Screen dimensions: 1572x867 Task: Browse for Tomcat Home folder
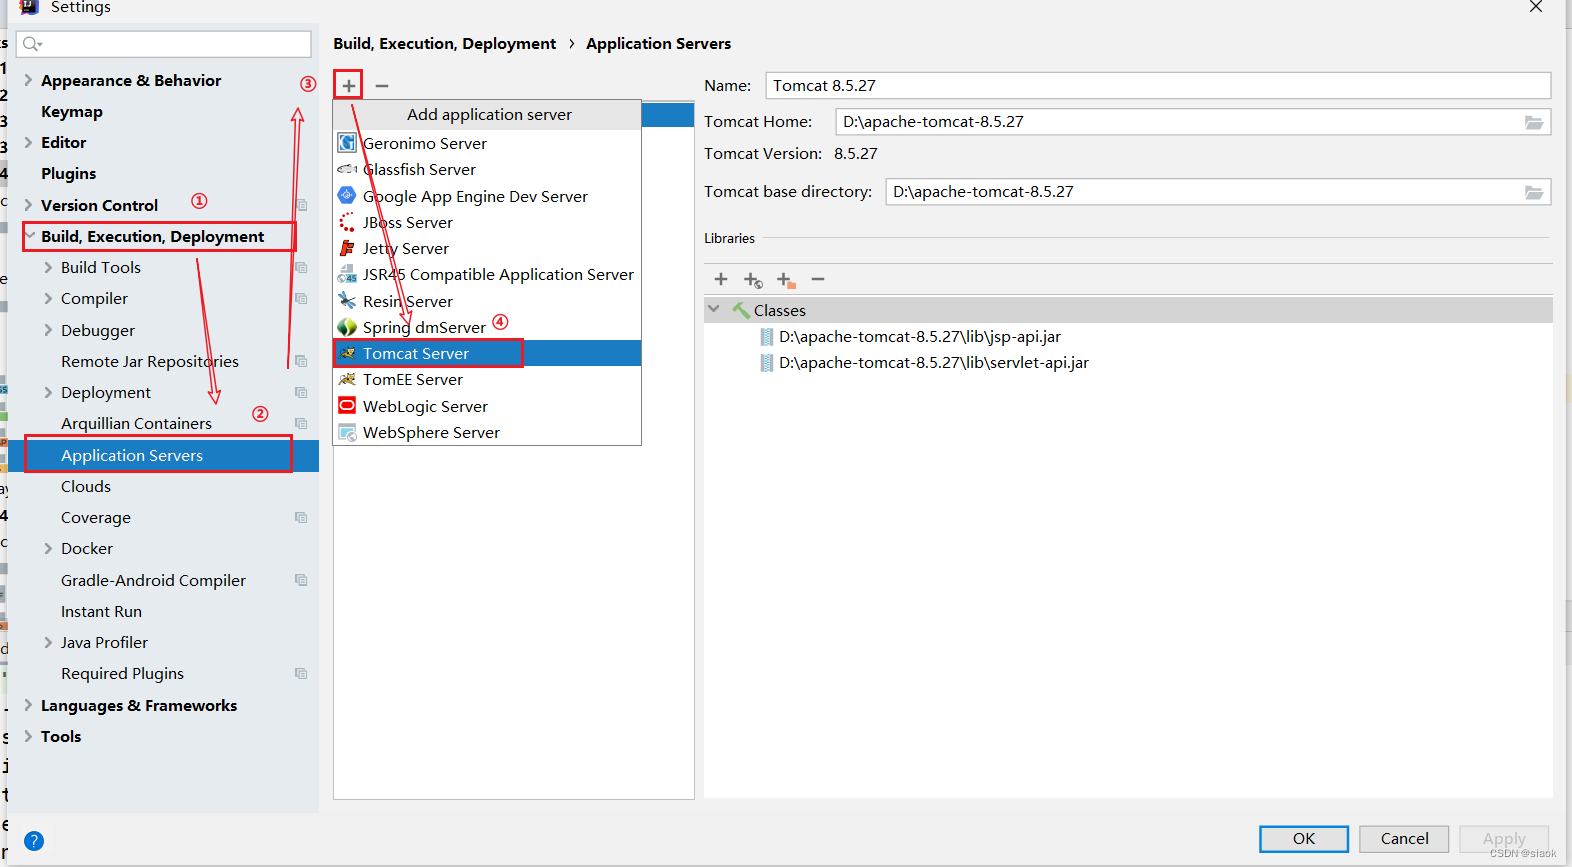tap(1534, 122)
